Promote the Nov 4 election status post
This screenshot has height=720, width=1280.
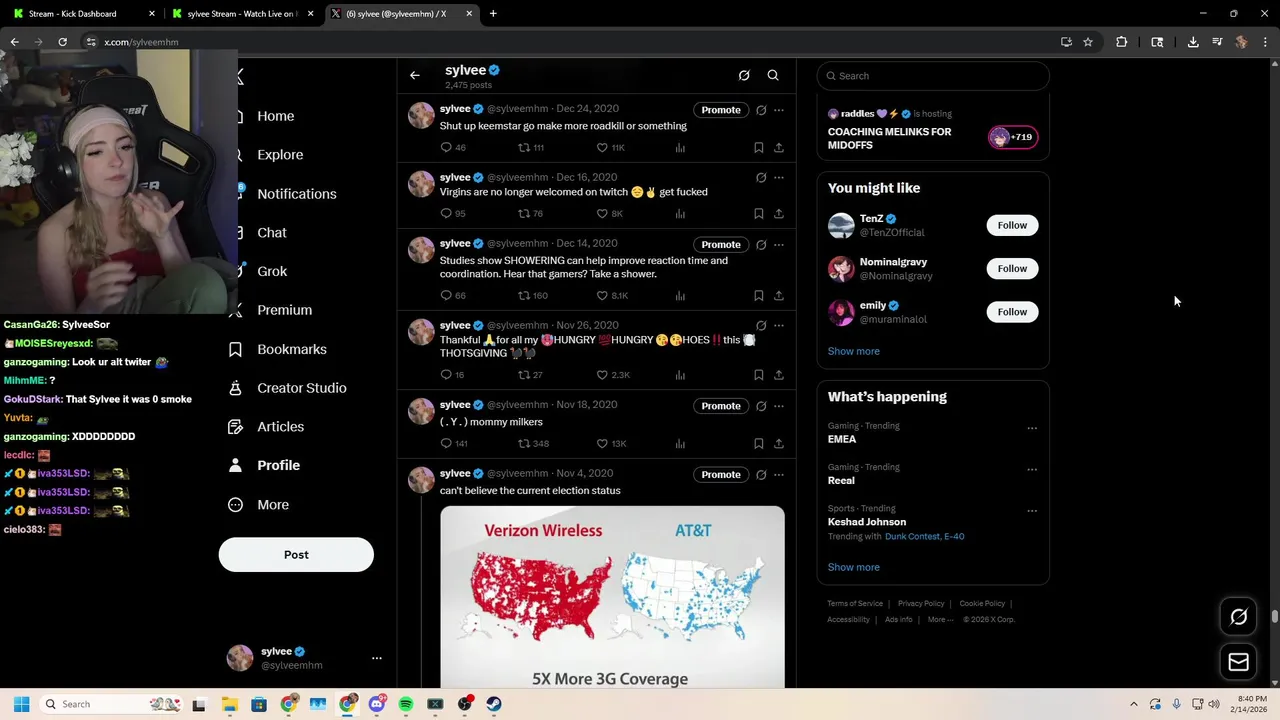pyautogui.click(x=721, y=475)
